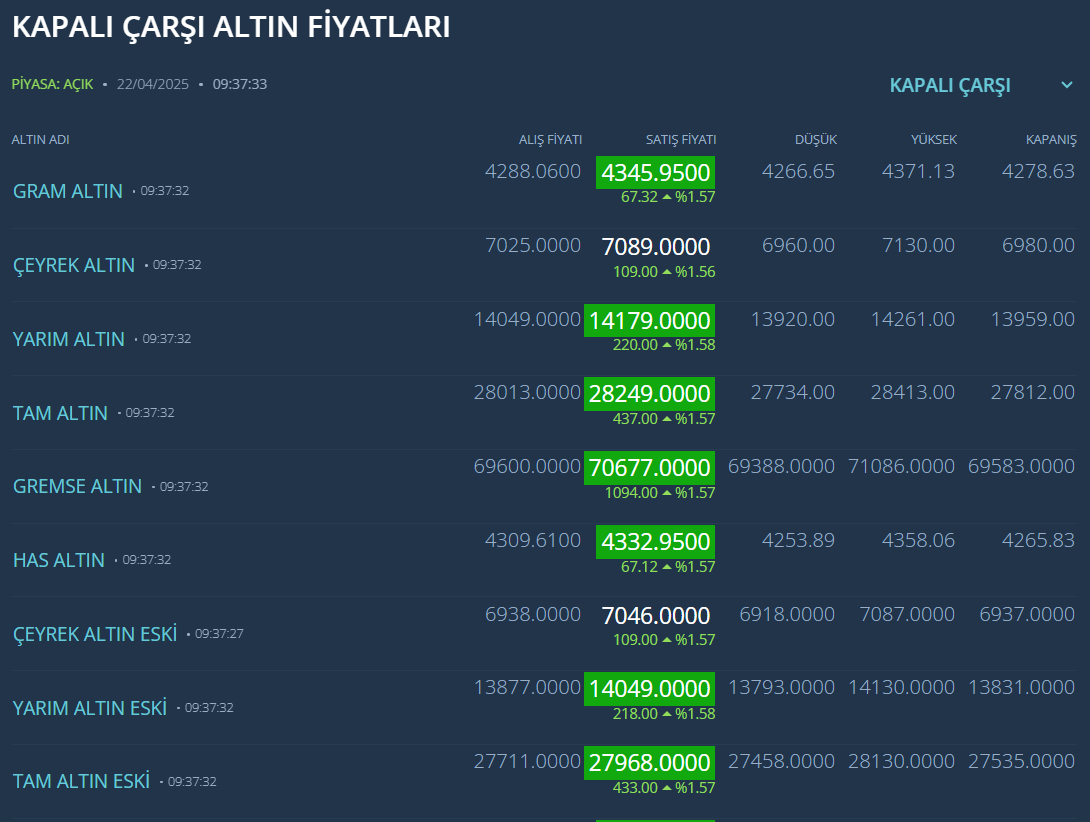Click the green GREMSE ALTIN 70677.0000 price

click(x=649, y=467)
